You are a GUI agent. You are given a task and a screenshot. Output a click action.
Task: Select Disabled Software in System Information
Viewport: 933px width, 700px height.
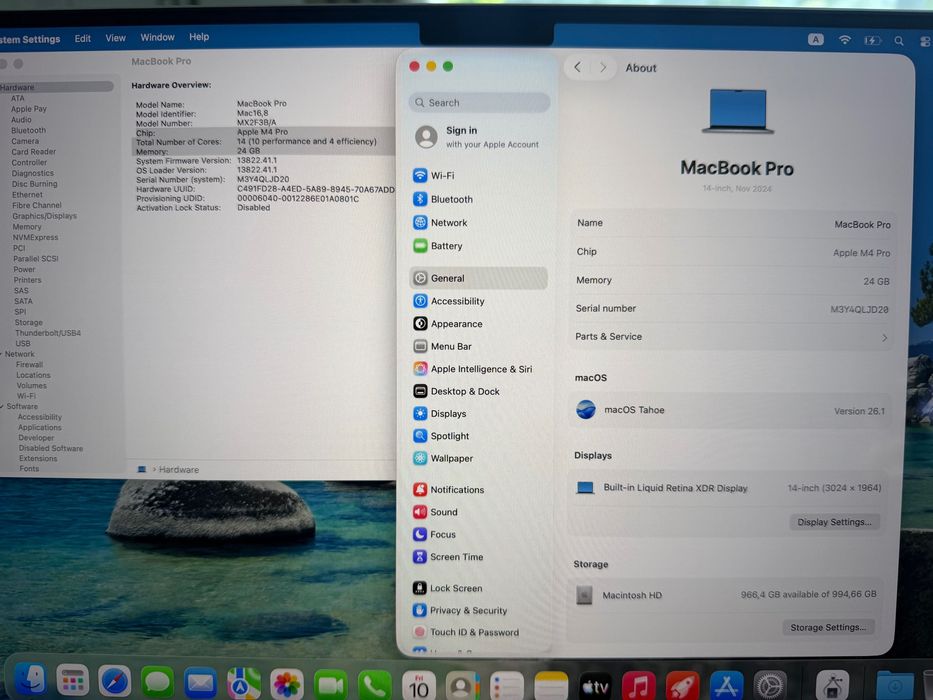click(51, 448)
